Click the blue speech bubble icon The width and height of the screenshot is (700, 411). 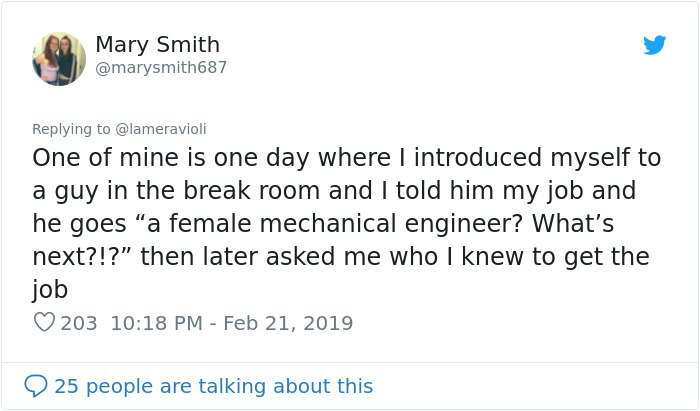(36, 385)
